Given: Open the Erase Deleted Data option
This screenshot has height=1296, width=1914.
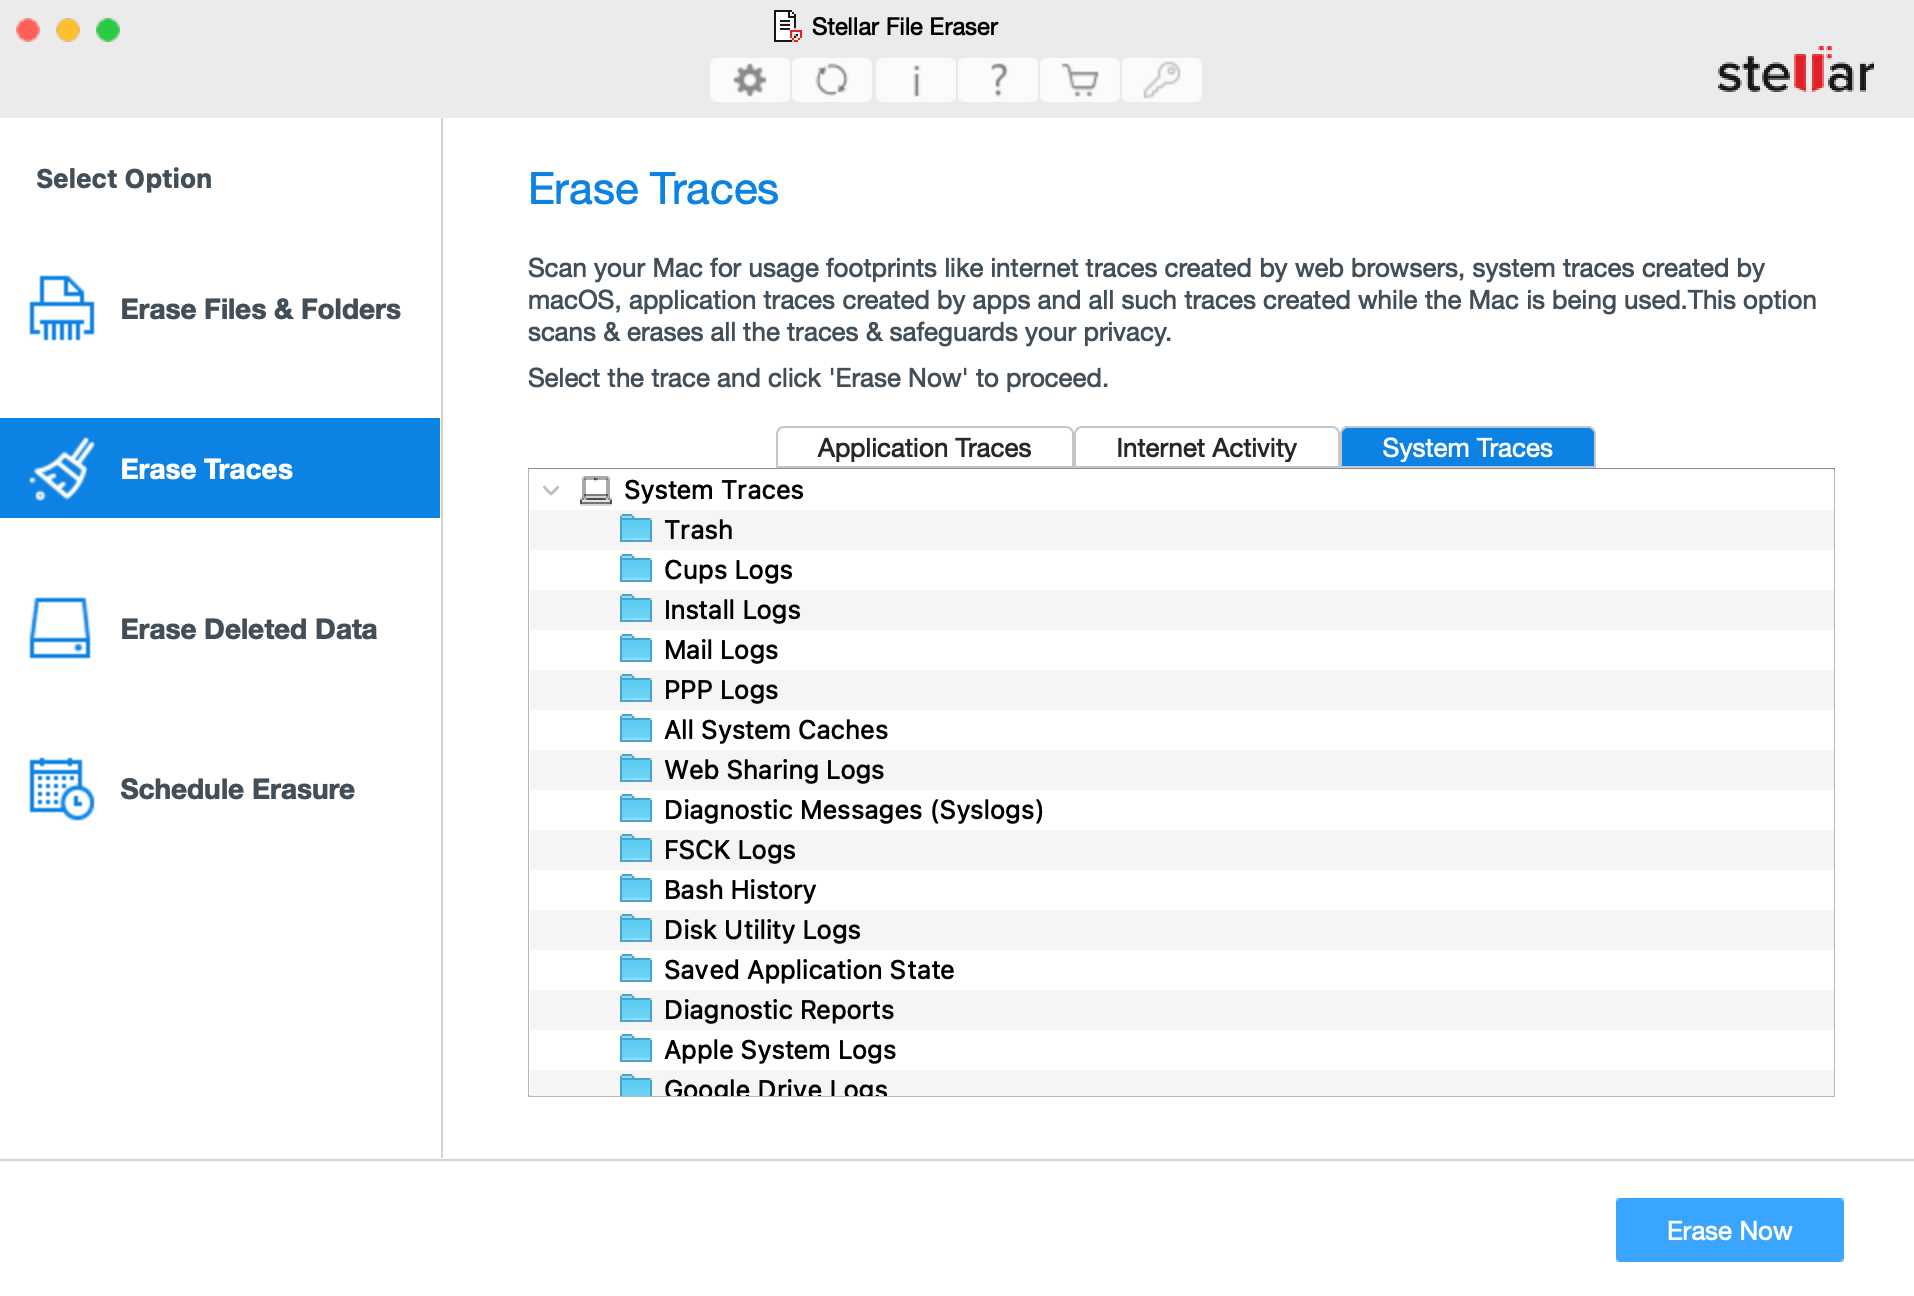Looking at the screenshot, I should 220,629.
